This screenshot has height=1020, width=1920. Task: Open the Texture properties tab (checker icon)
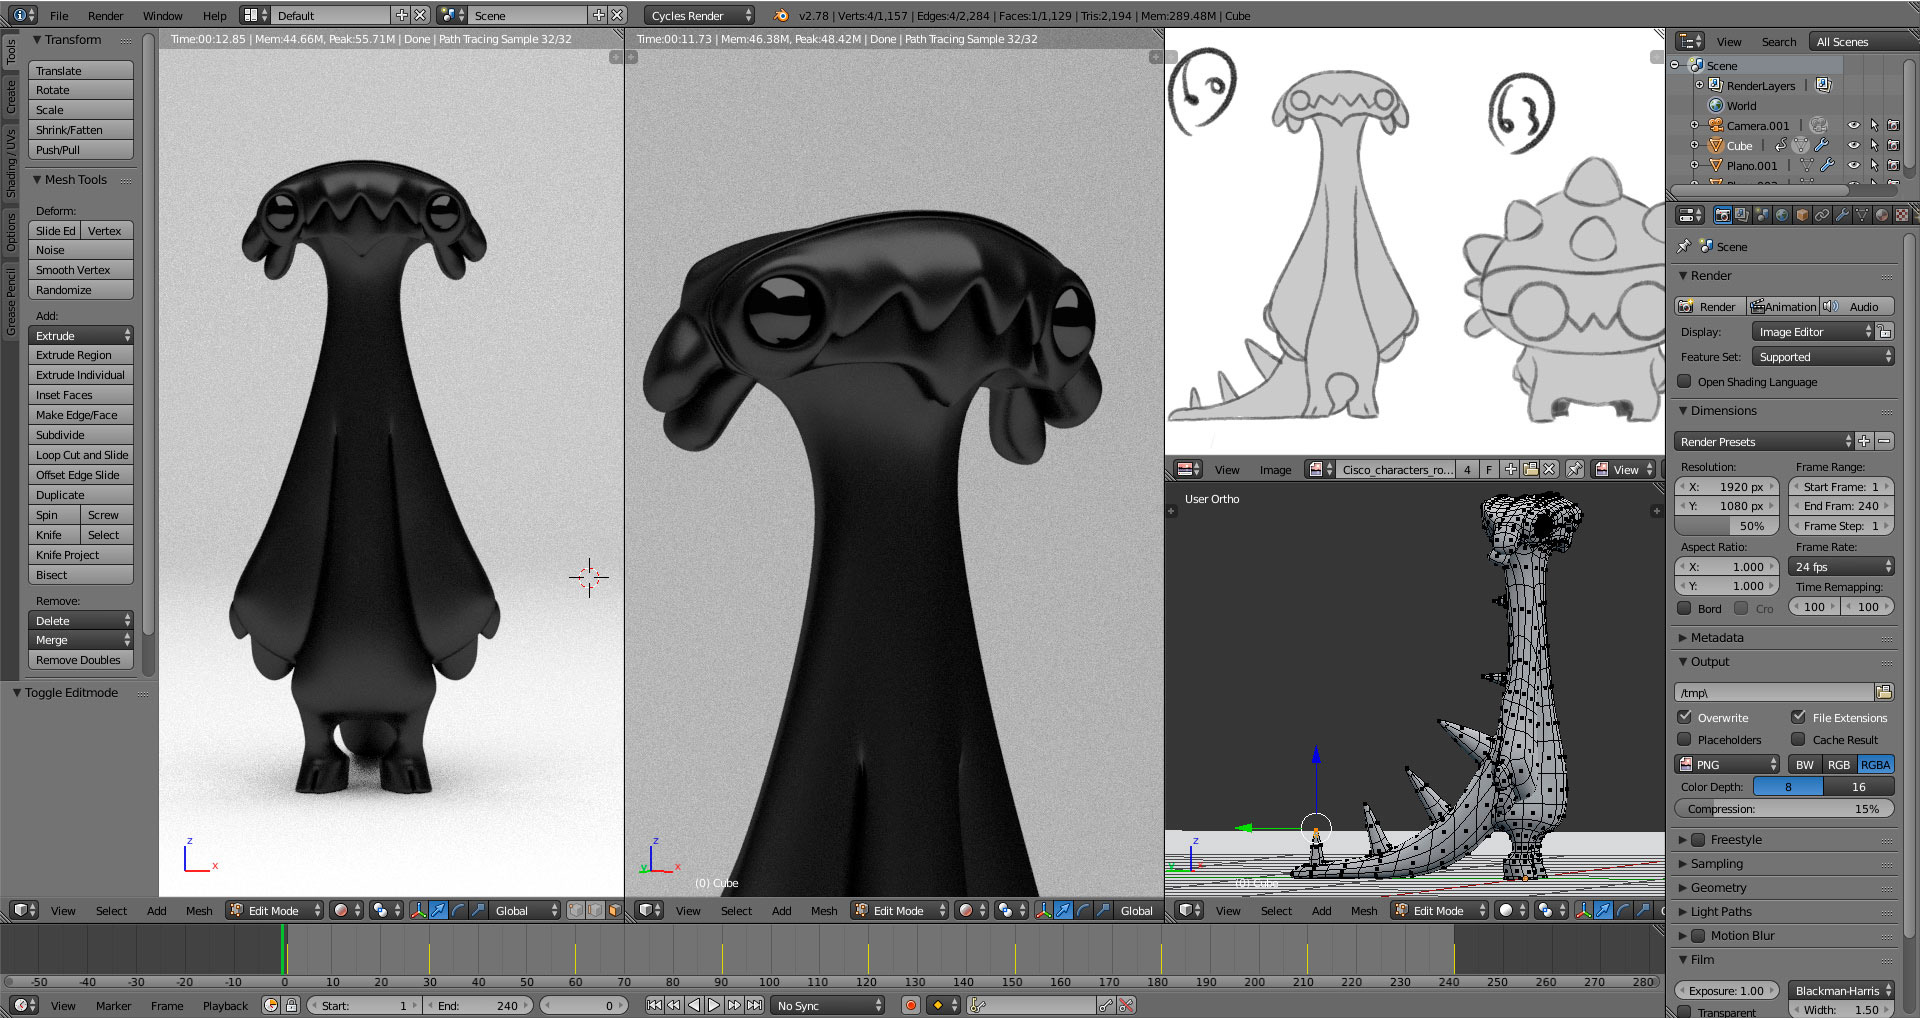1902,215
